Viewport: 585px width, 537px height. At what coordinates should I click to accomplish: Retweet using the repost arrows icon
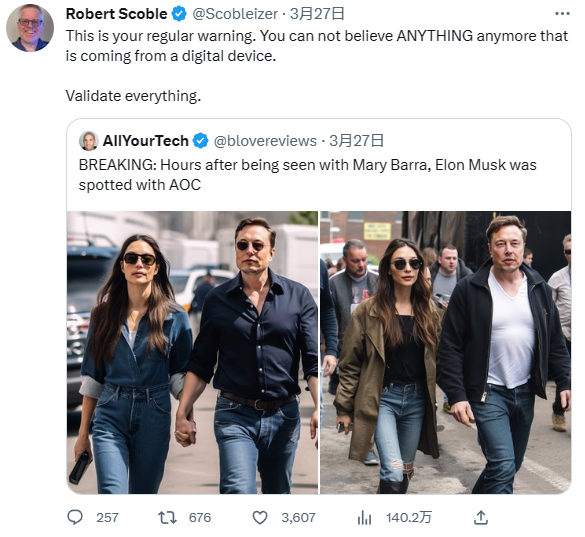pos(167,518)
